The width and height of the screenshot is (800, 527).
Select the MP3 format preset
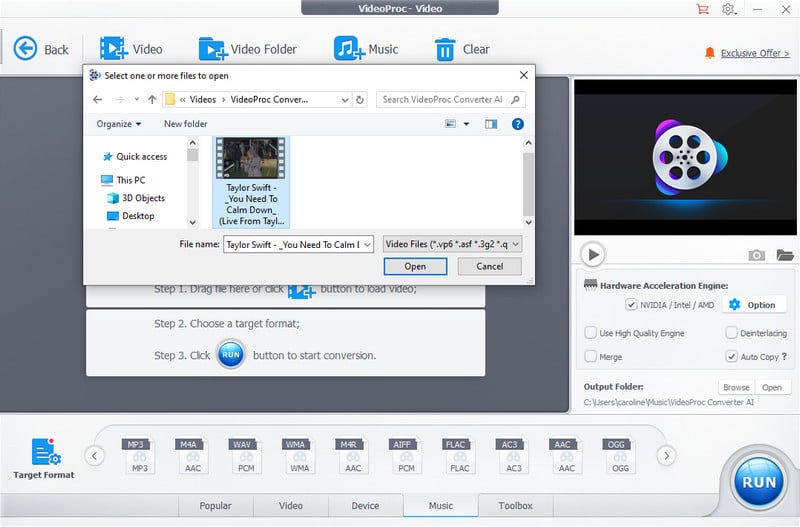(x=139, y=456)
